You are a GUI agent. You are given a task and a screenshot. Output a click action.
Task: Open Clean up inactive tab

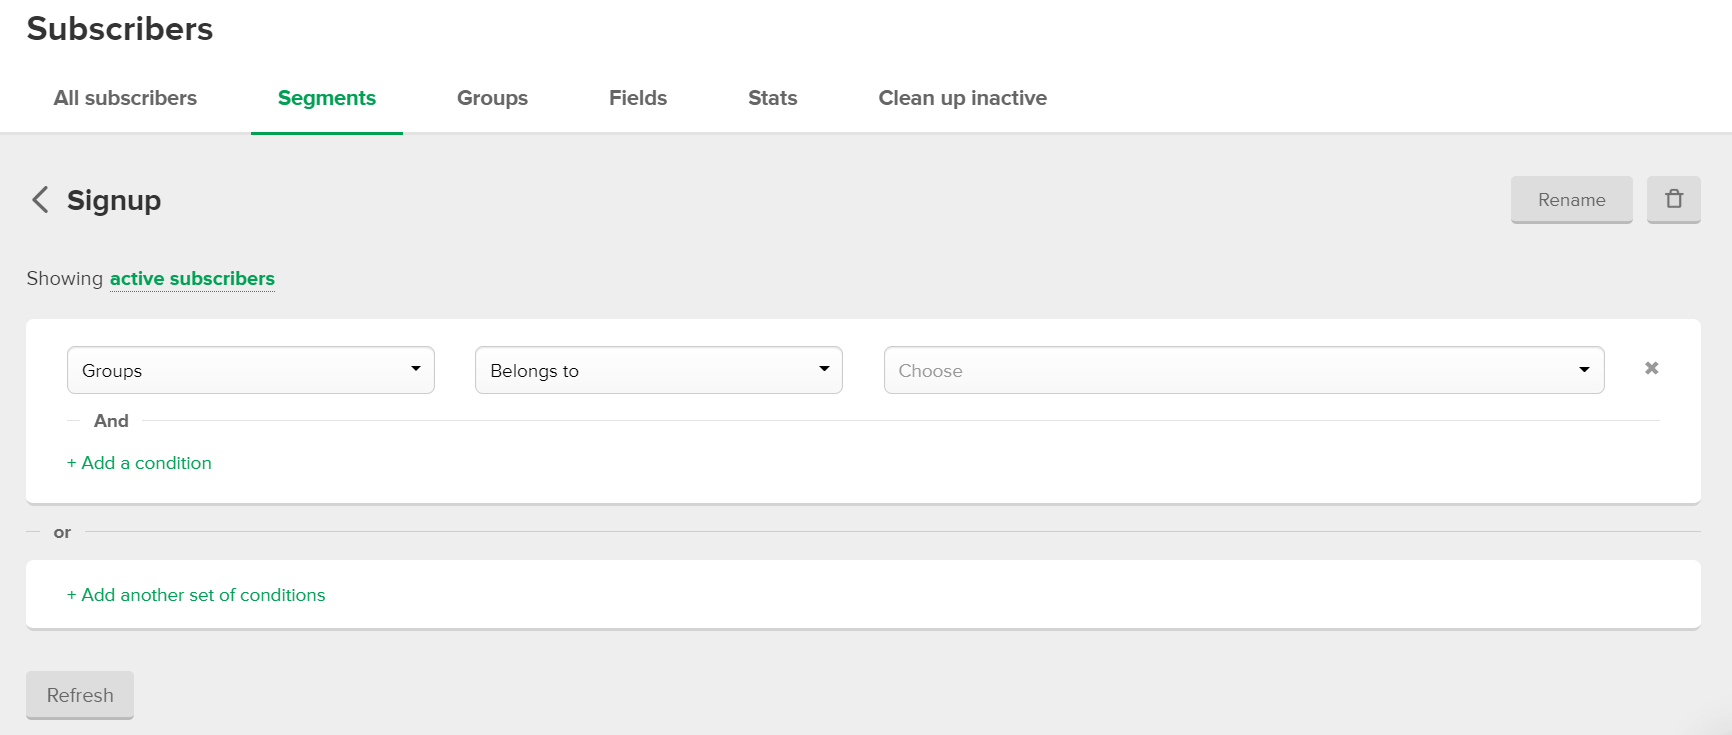click(x=962, y=98)
